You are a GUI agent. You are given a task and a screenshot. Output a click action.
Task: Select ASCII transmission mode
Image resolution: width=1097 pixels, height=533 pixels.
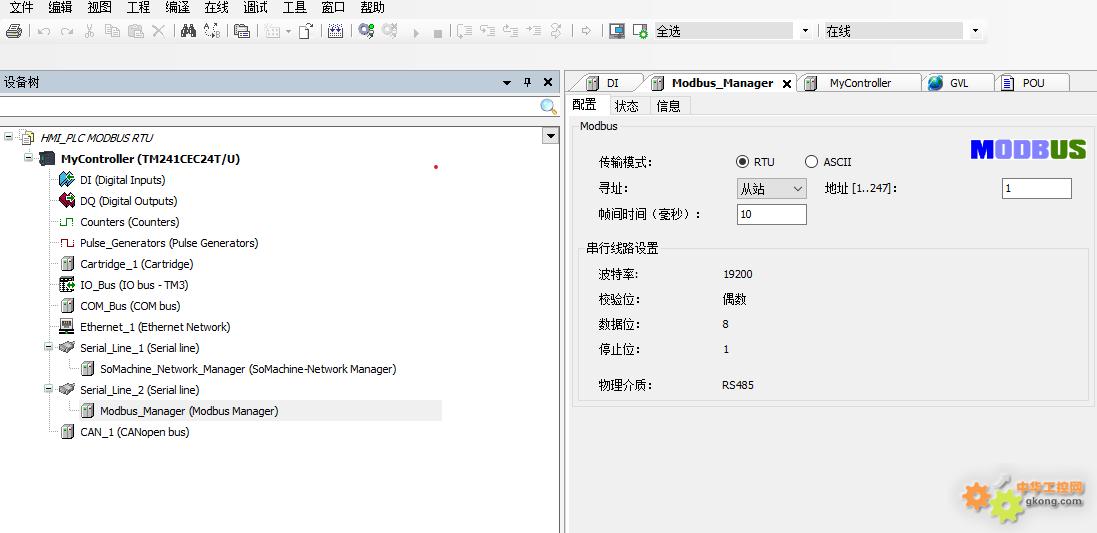tap(811, 162)
